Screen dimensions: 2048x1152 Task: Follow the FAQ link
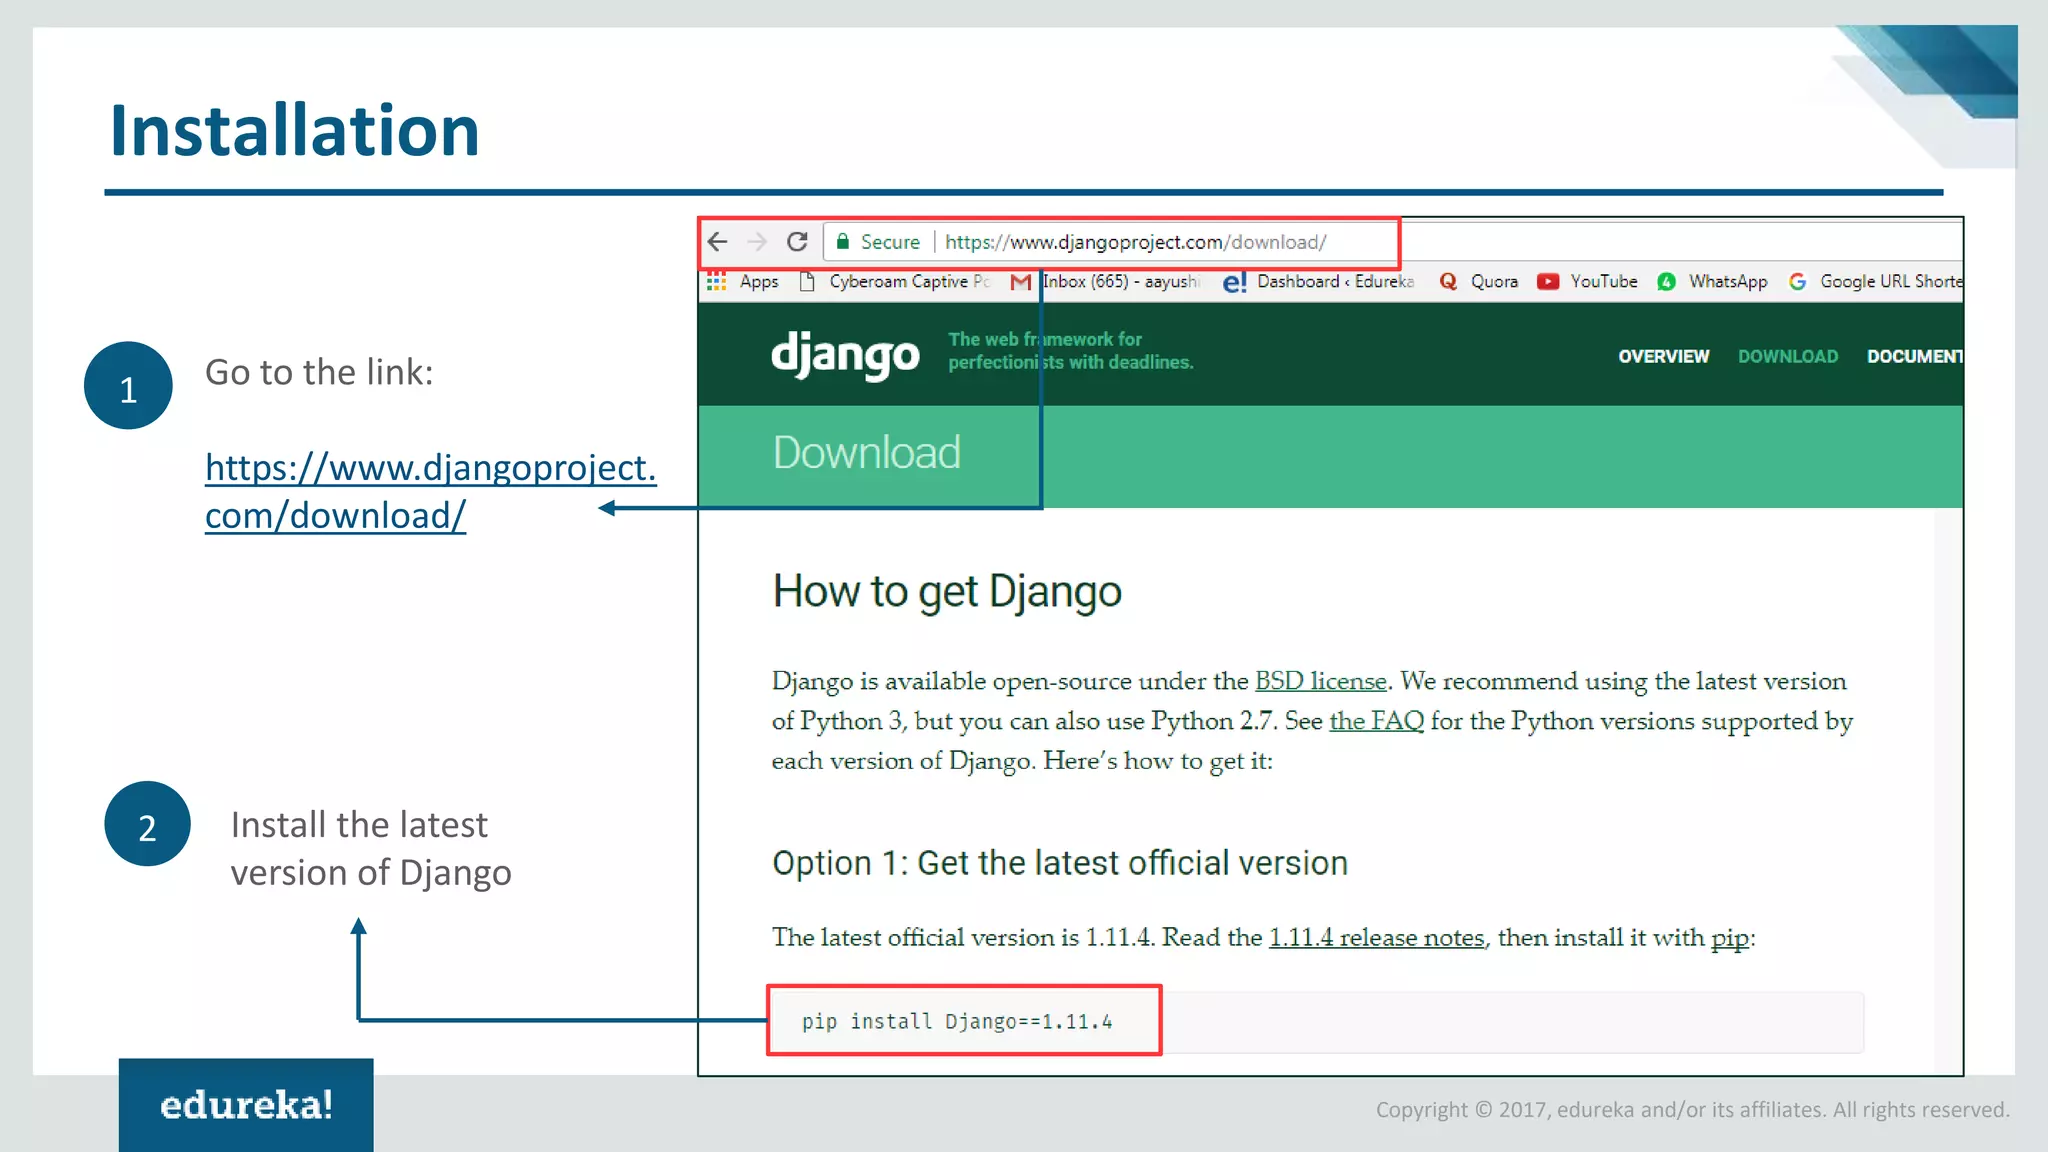pyautogui.click(x=1376, y=721)
